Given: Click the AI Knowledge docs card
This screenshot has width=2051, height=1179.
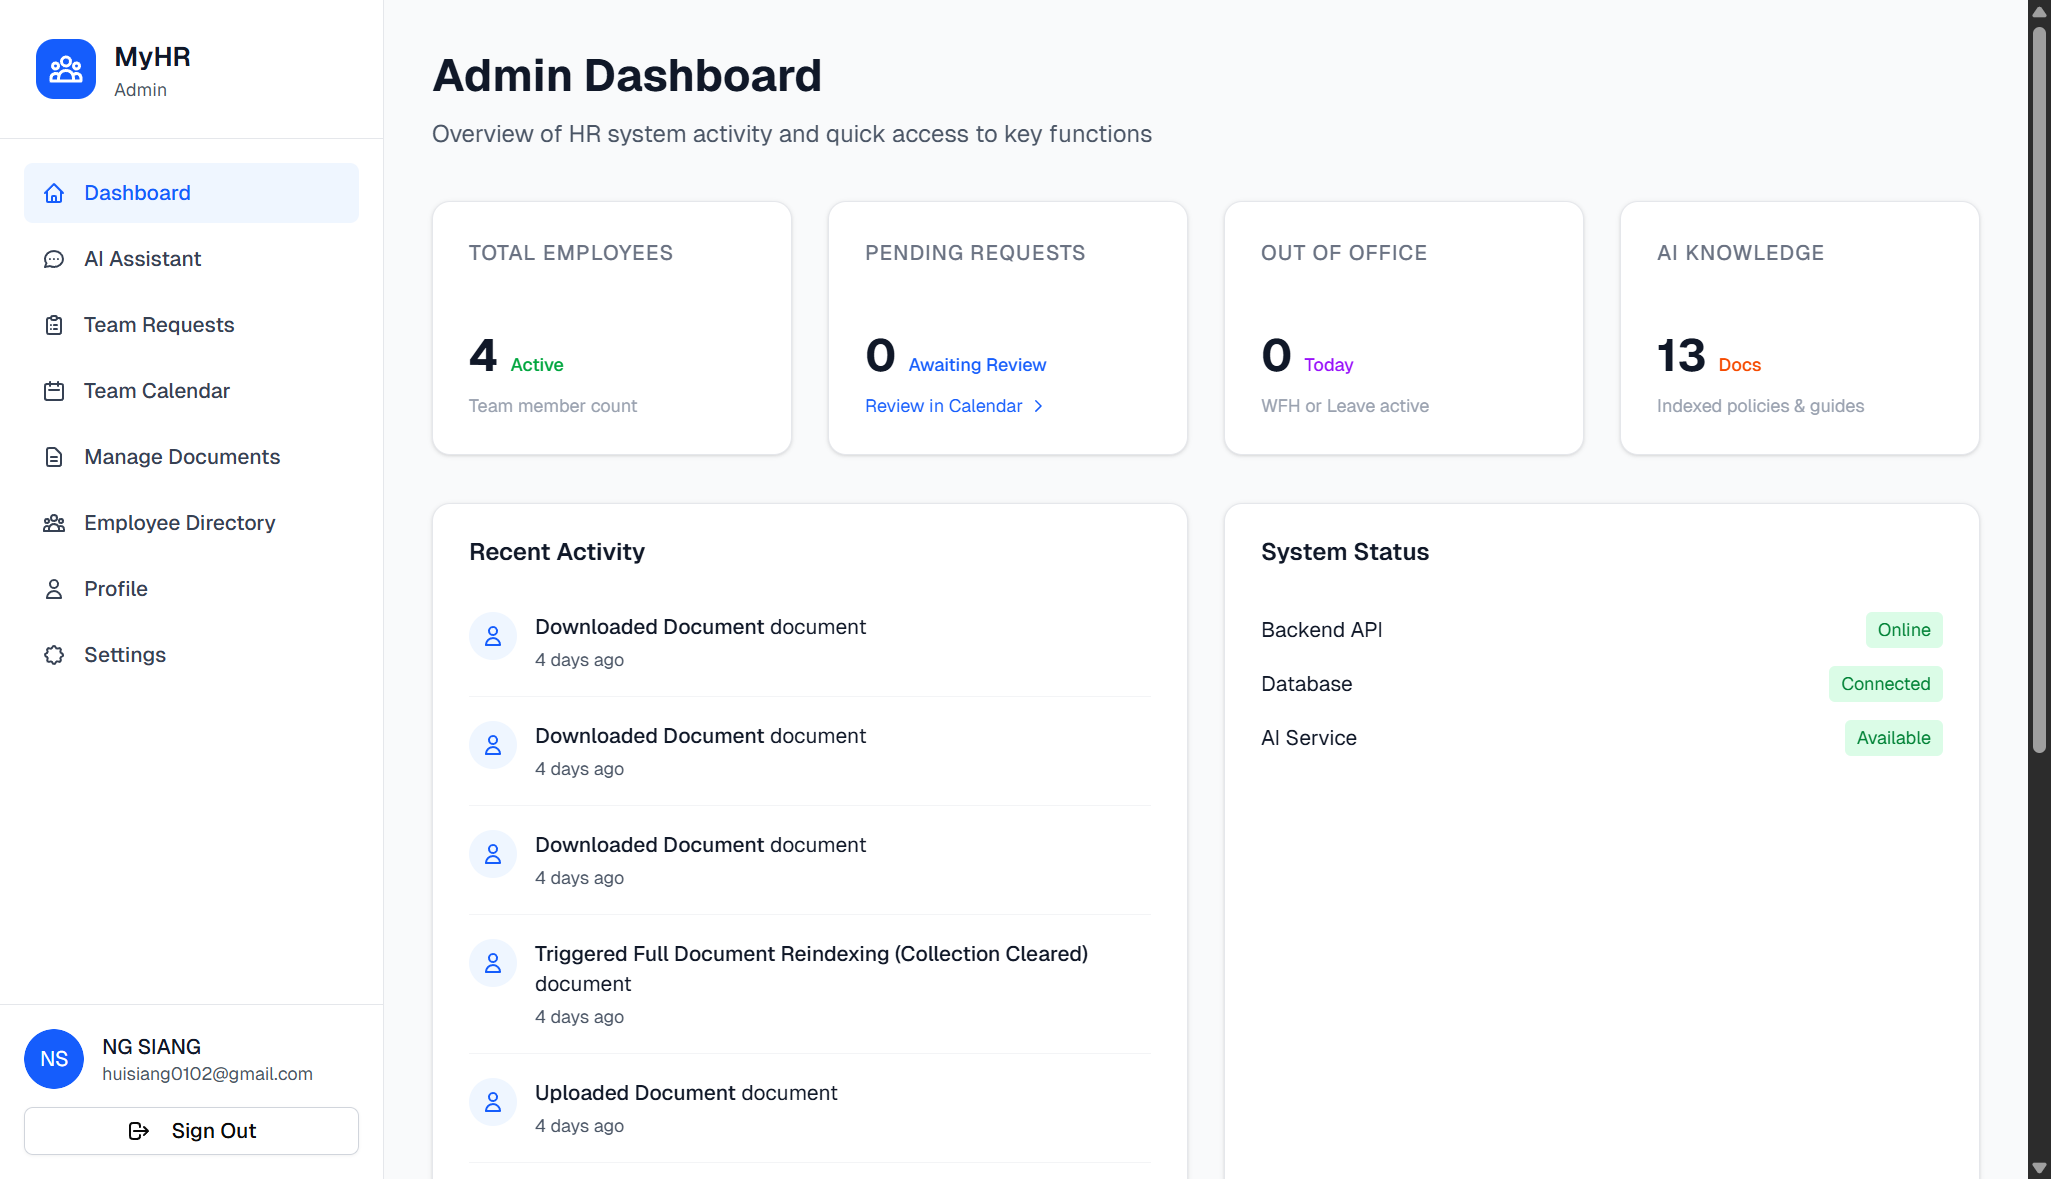Looking at the screenshot, I should tap(1799, 328).
